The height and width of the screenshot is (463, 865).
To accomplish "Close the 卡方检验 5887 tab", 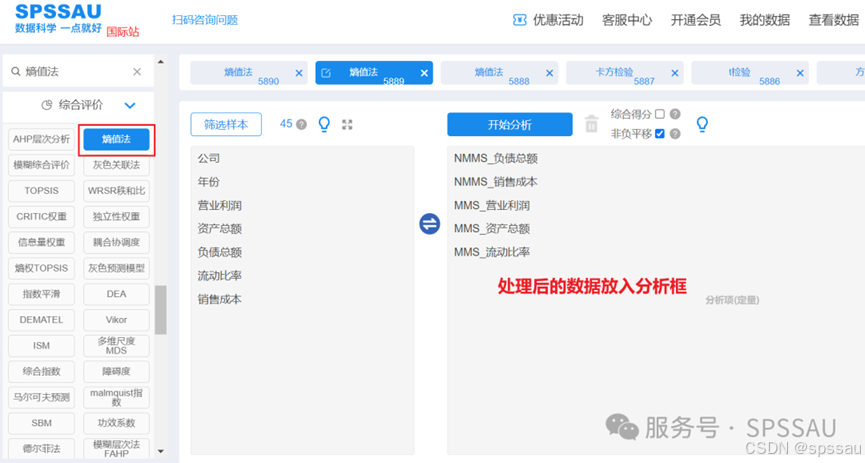I will [x=675, y=73].
